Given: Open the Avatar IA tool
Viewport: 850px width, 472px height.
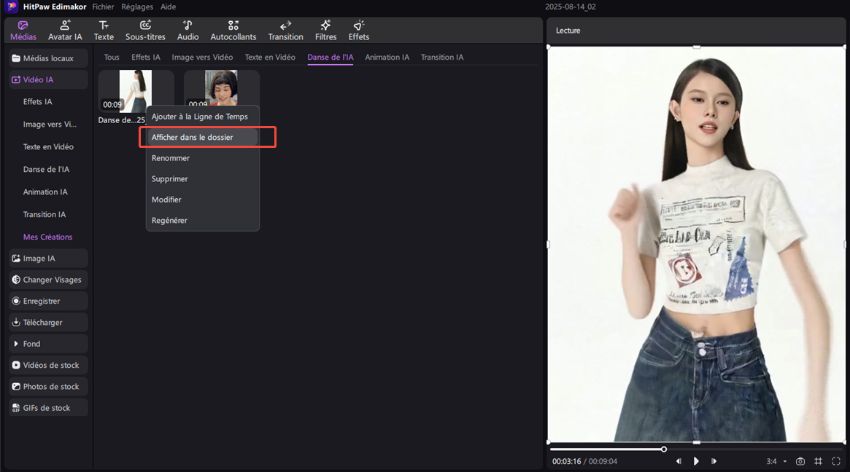Looking at the screenshot, I should 65,31.
